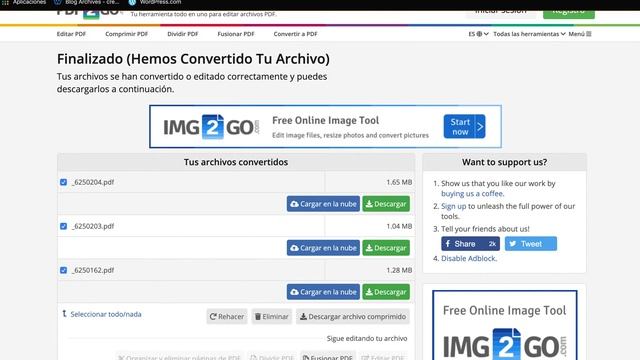This screenshot has height=360, width=640.
Task: Click the sidebar IMG2GO image tool ad
Action: [x=505, y=325]
